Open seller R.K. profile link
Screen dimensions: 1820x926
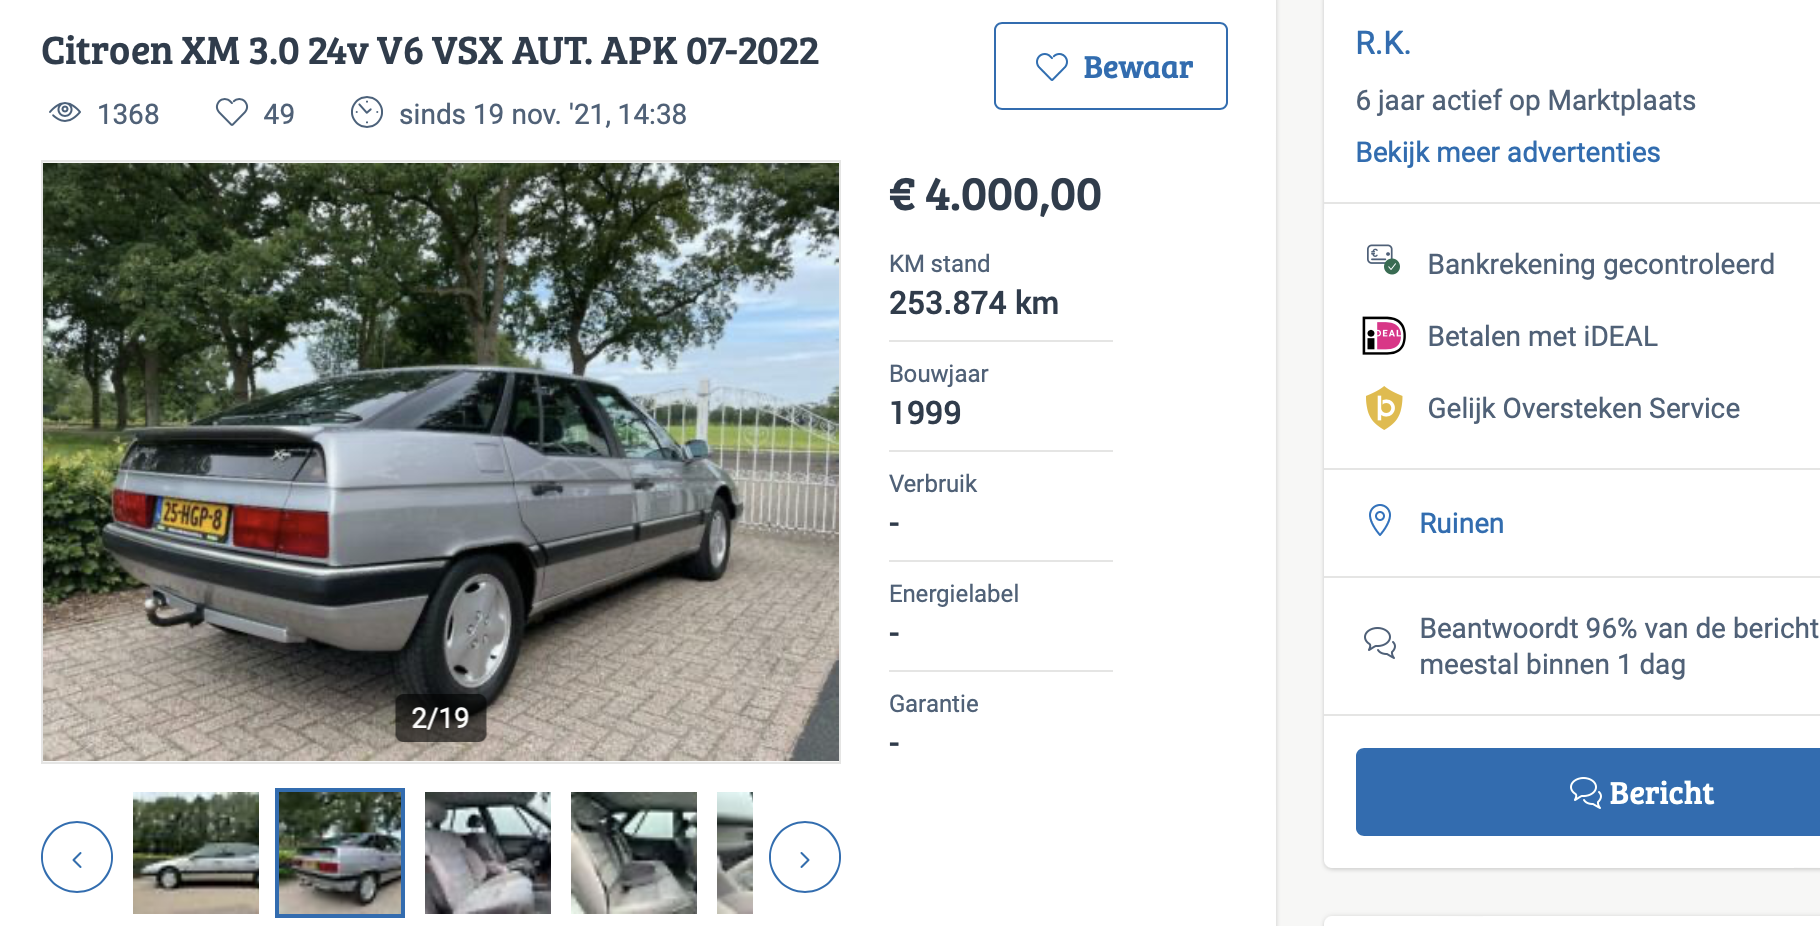(1383, 43)
